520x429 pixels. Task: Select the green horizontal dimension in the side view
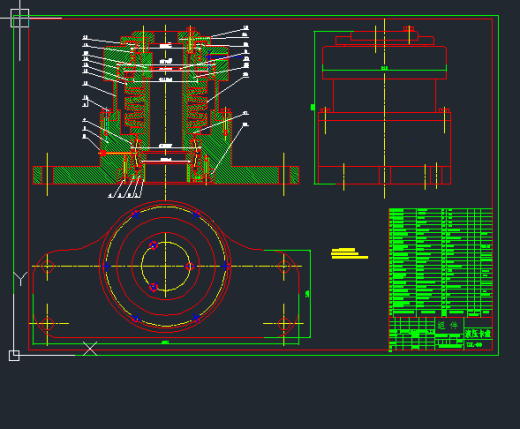[x=384, y=69]
